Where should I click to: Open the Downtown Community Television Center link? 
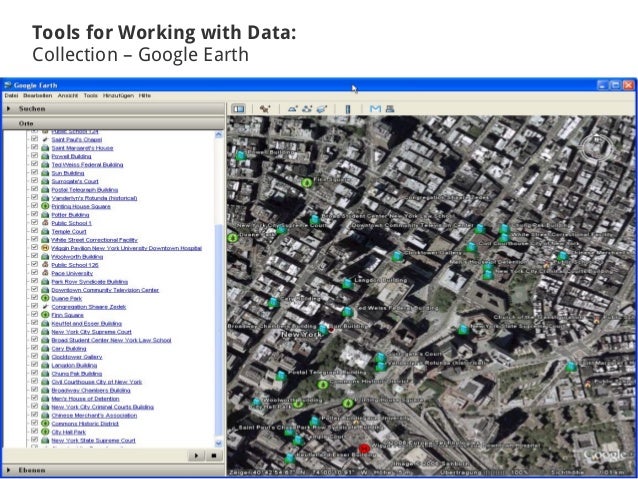tap(105, 290)
